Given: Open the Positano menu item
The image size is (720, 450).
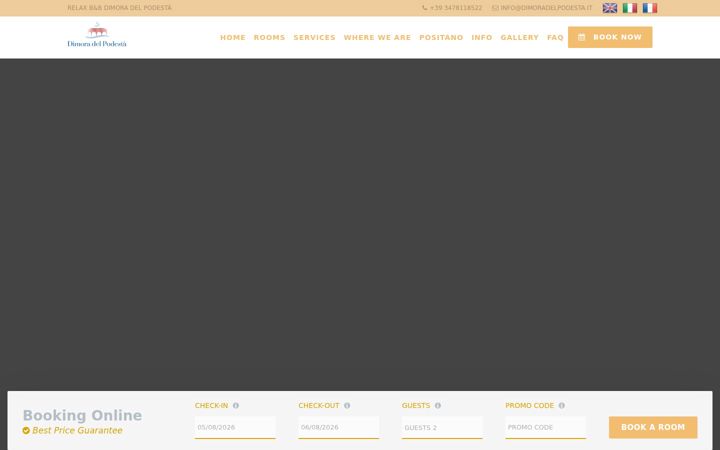Looking at the screenshot, I should coord(441,37).
